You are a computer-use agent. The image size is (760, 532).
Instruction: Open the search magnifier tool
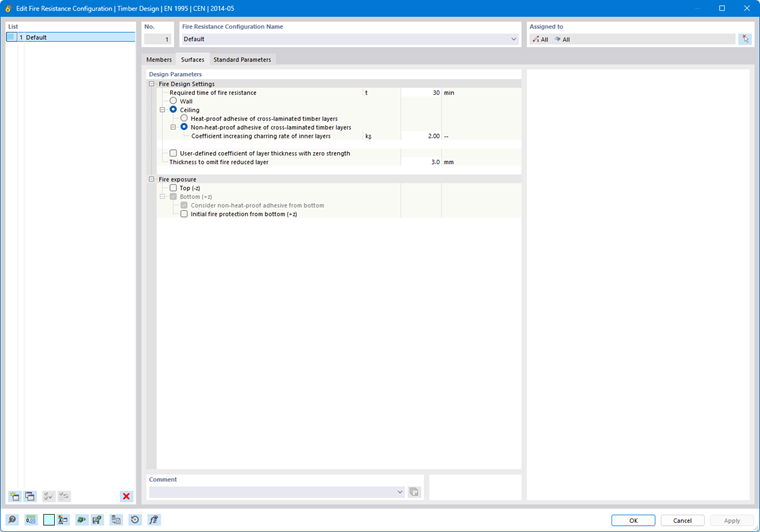click(12, 520)
